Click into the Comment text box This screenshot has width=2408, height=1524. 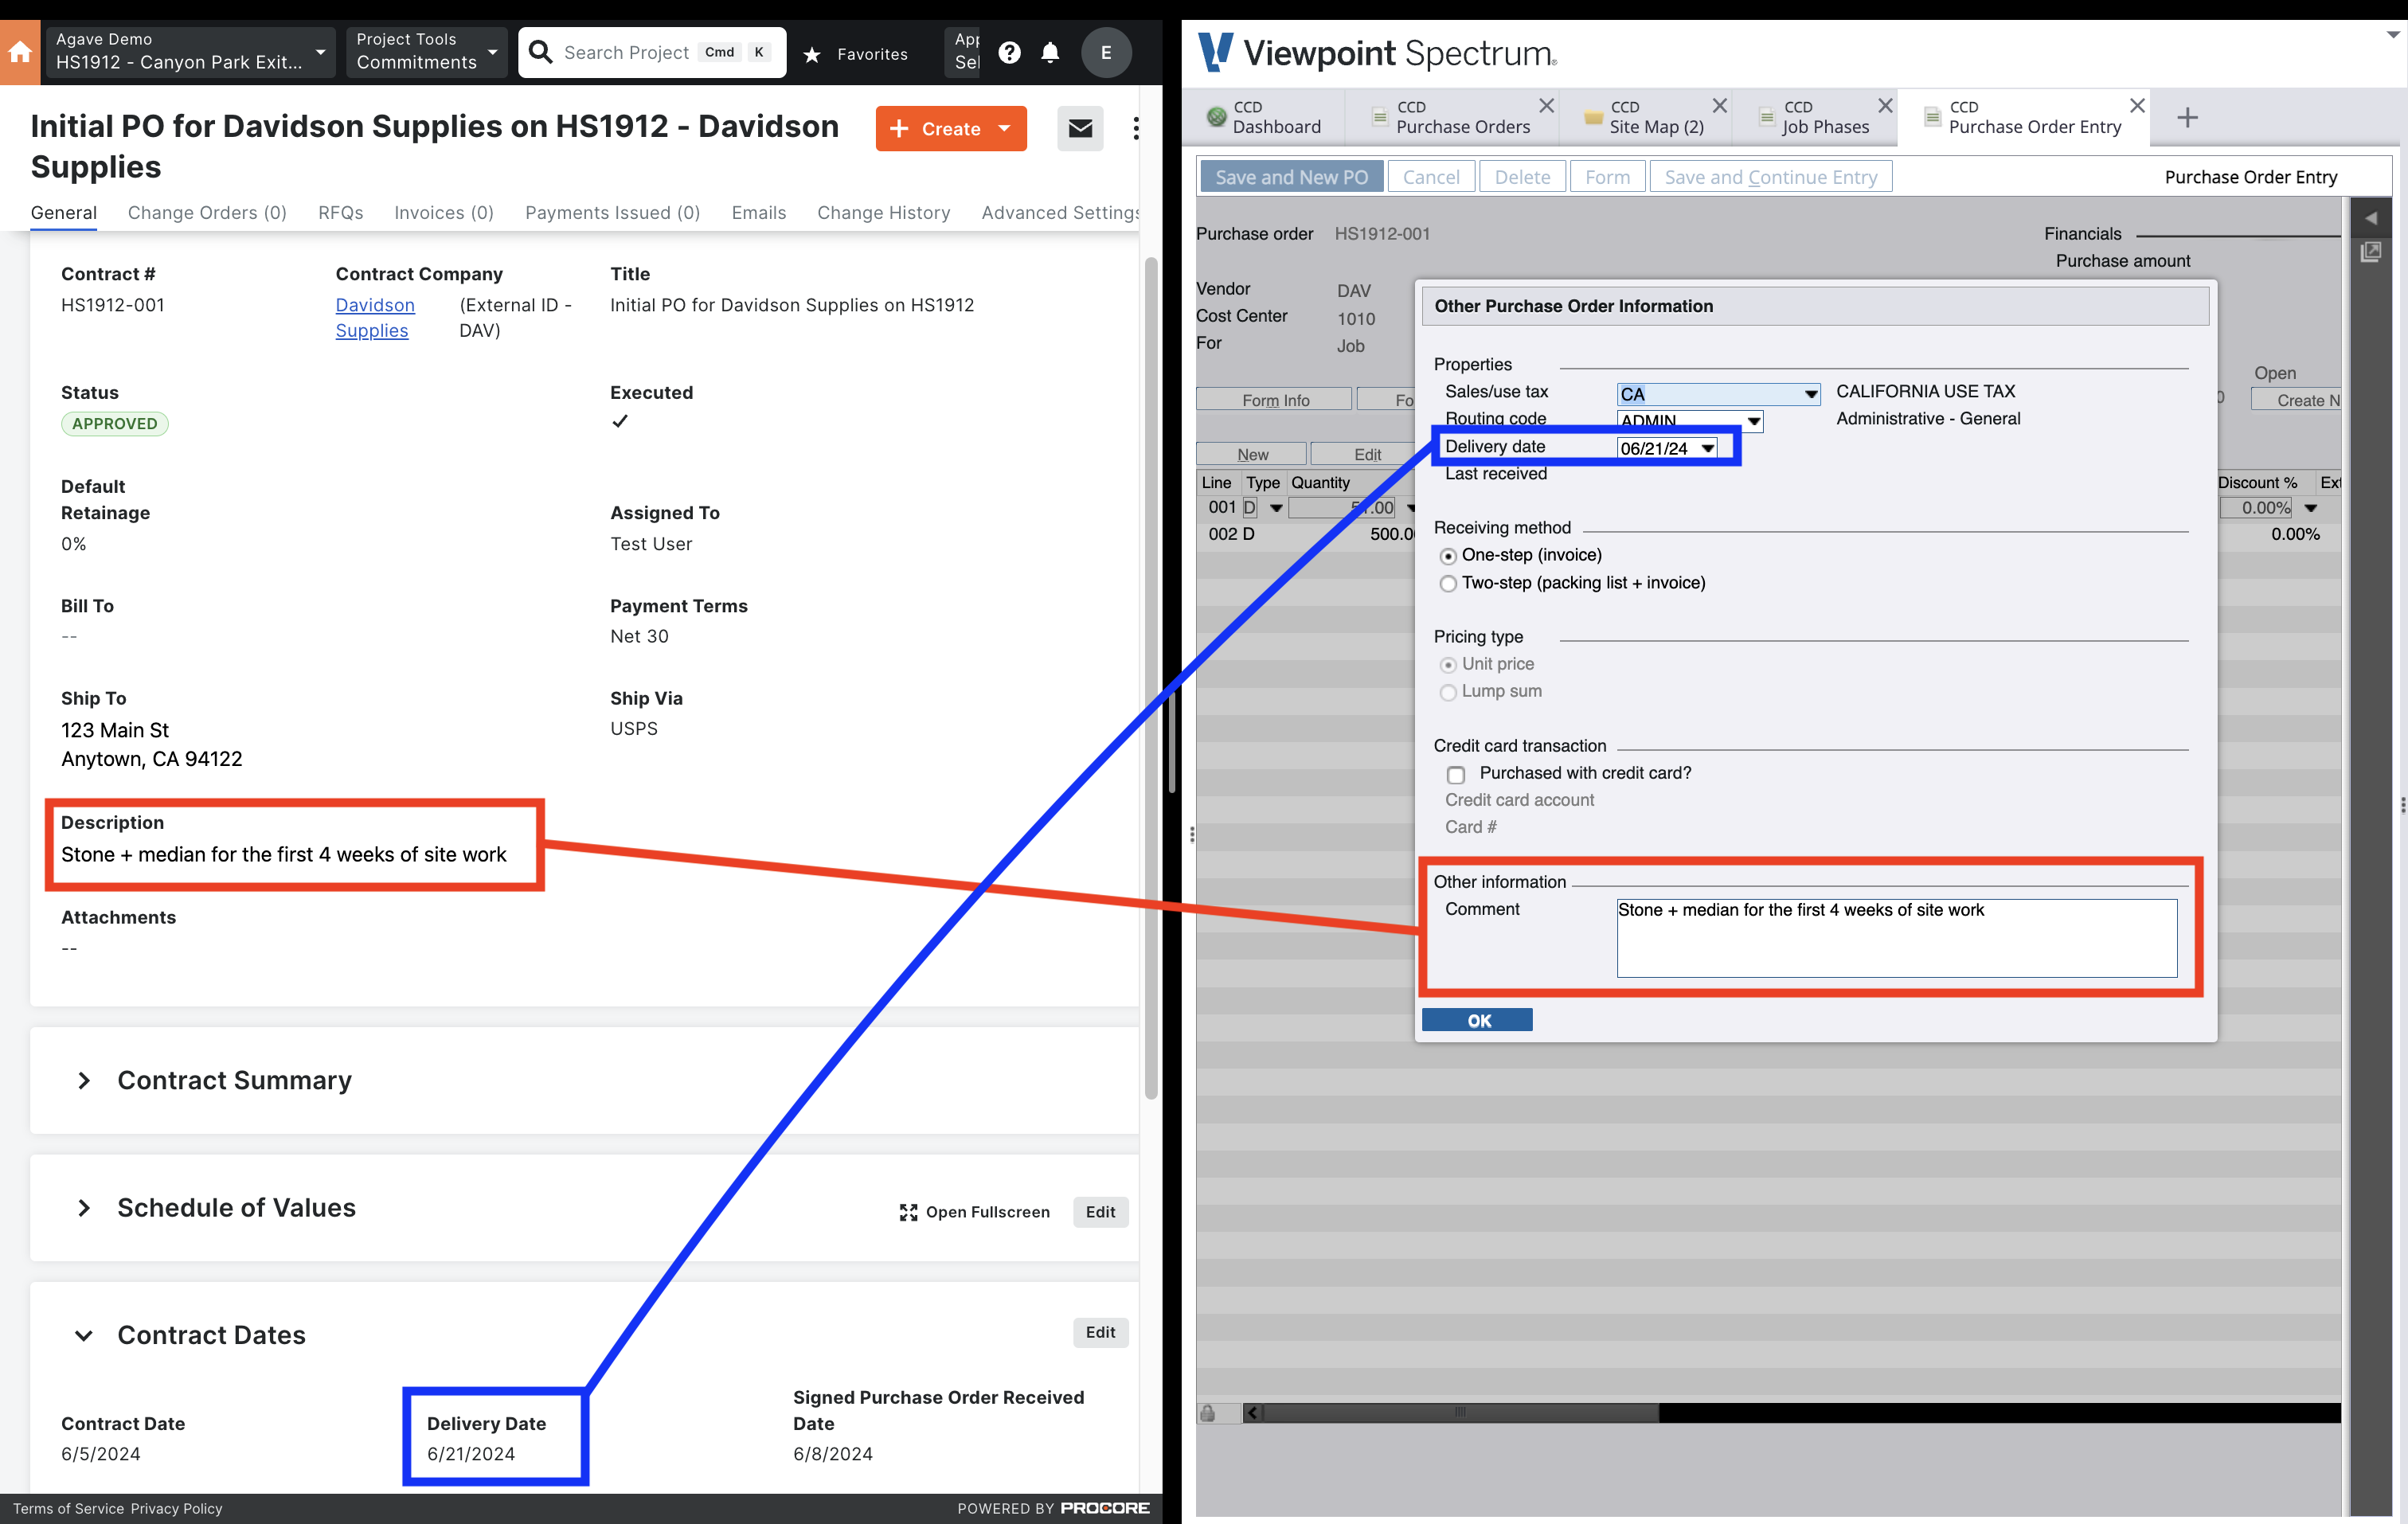tap(1896, 937)
